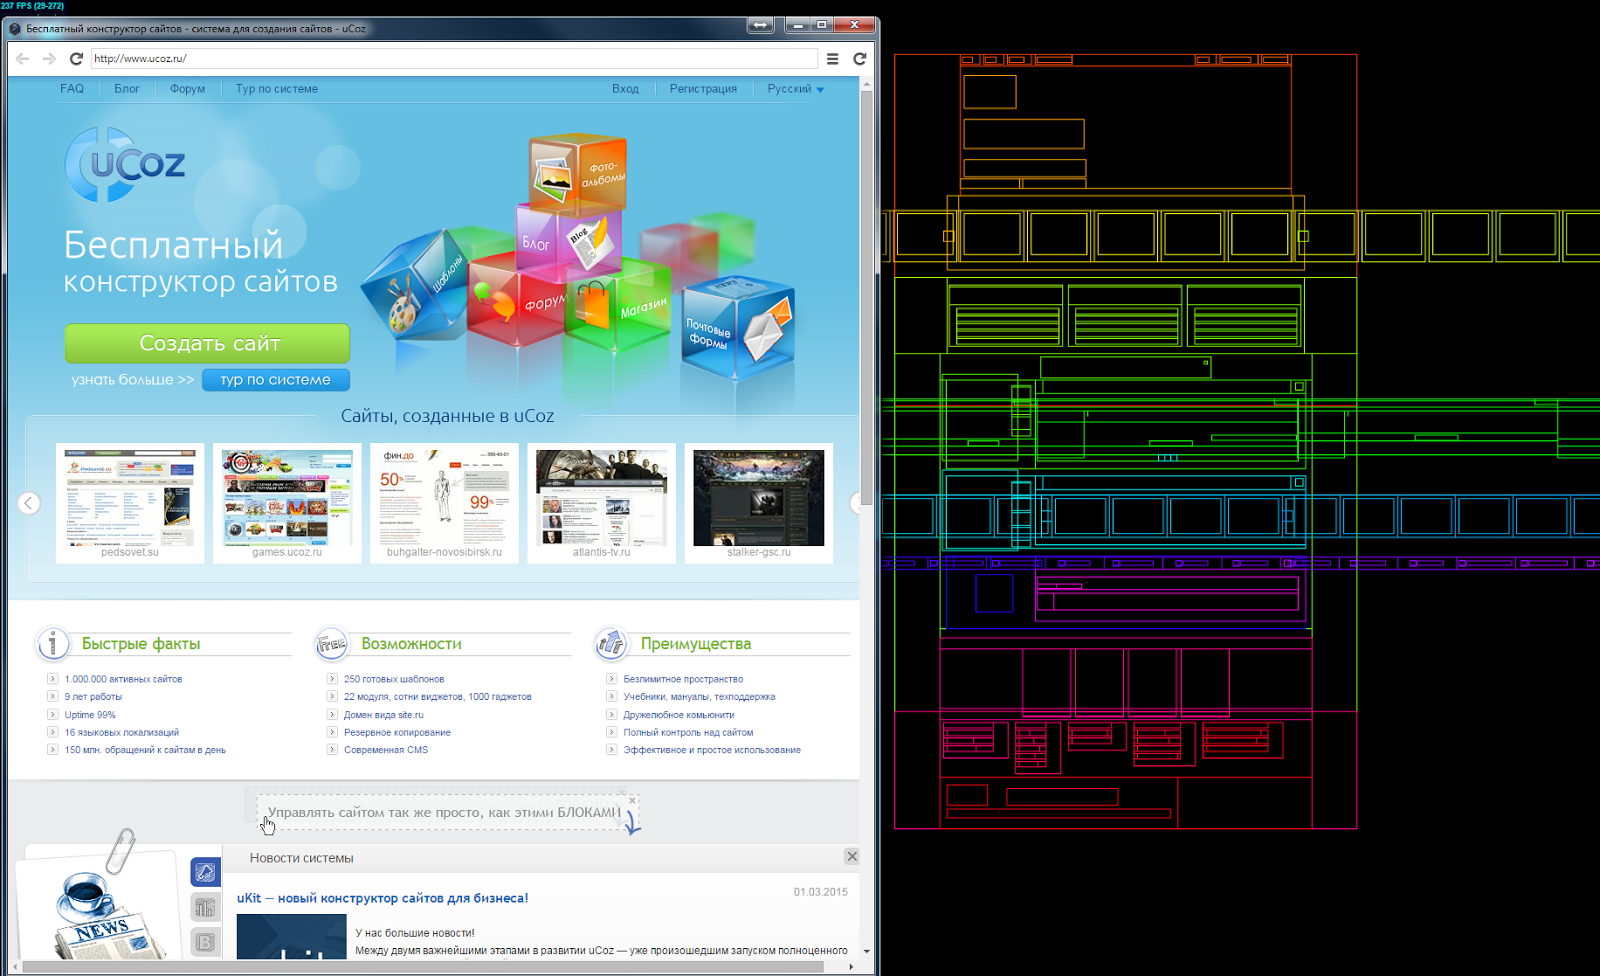Viewport: 1600px width, 976px height.
Task: Open the atlantis-tv.ru site thumbnail
Action: 602,503
